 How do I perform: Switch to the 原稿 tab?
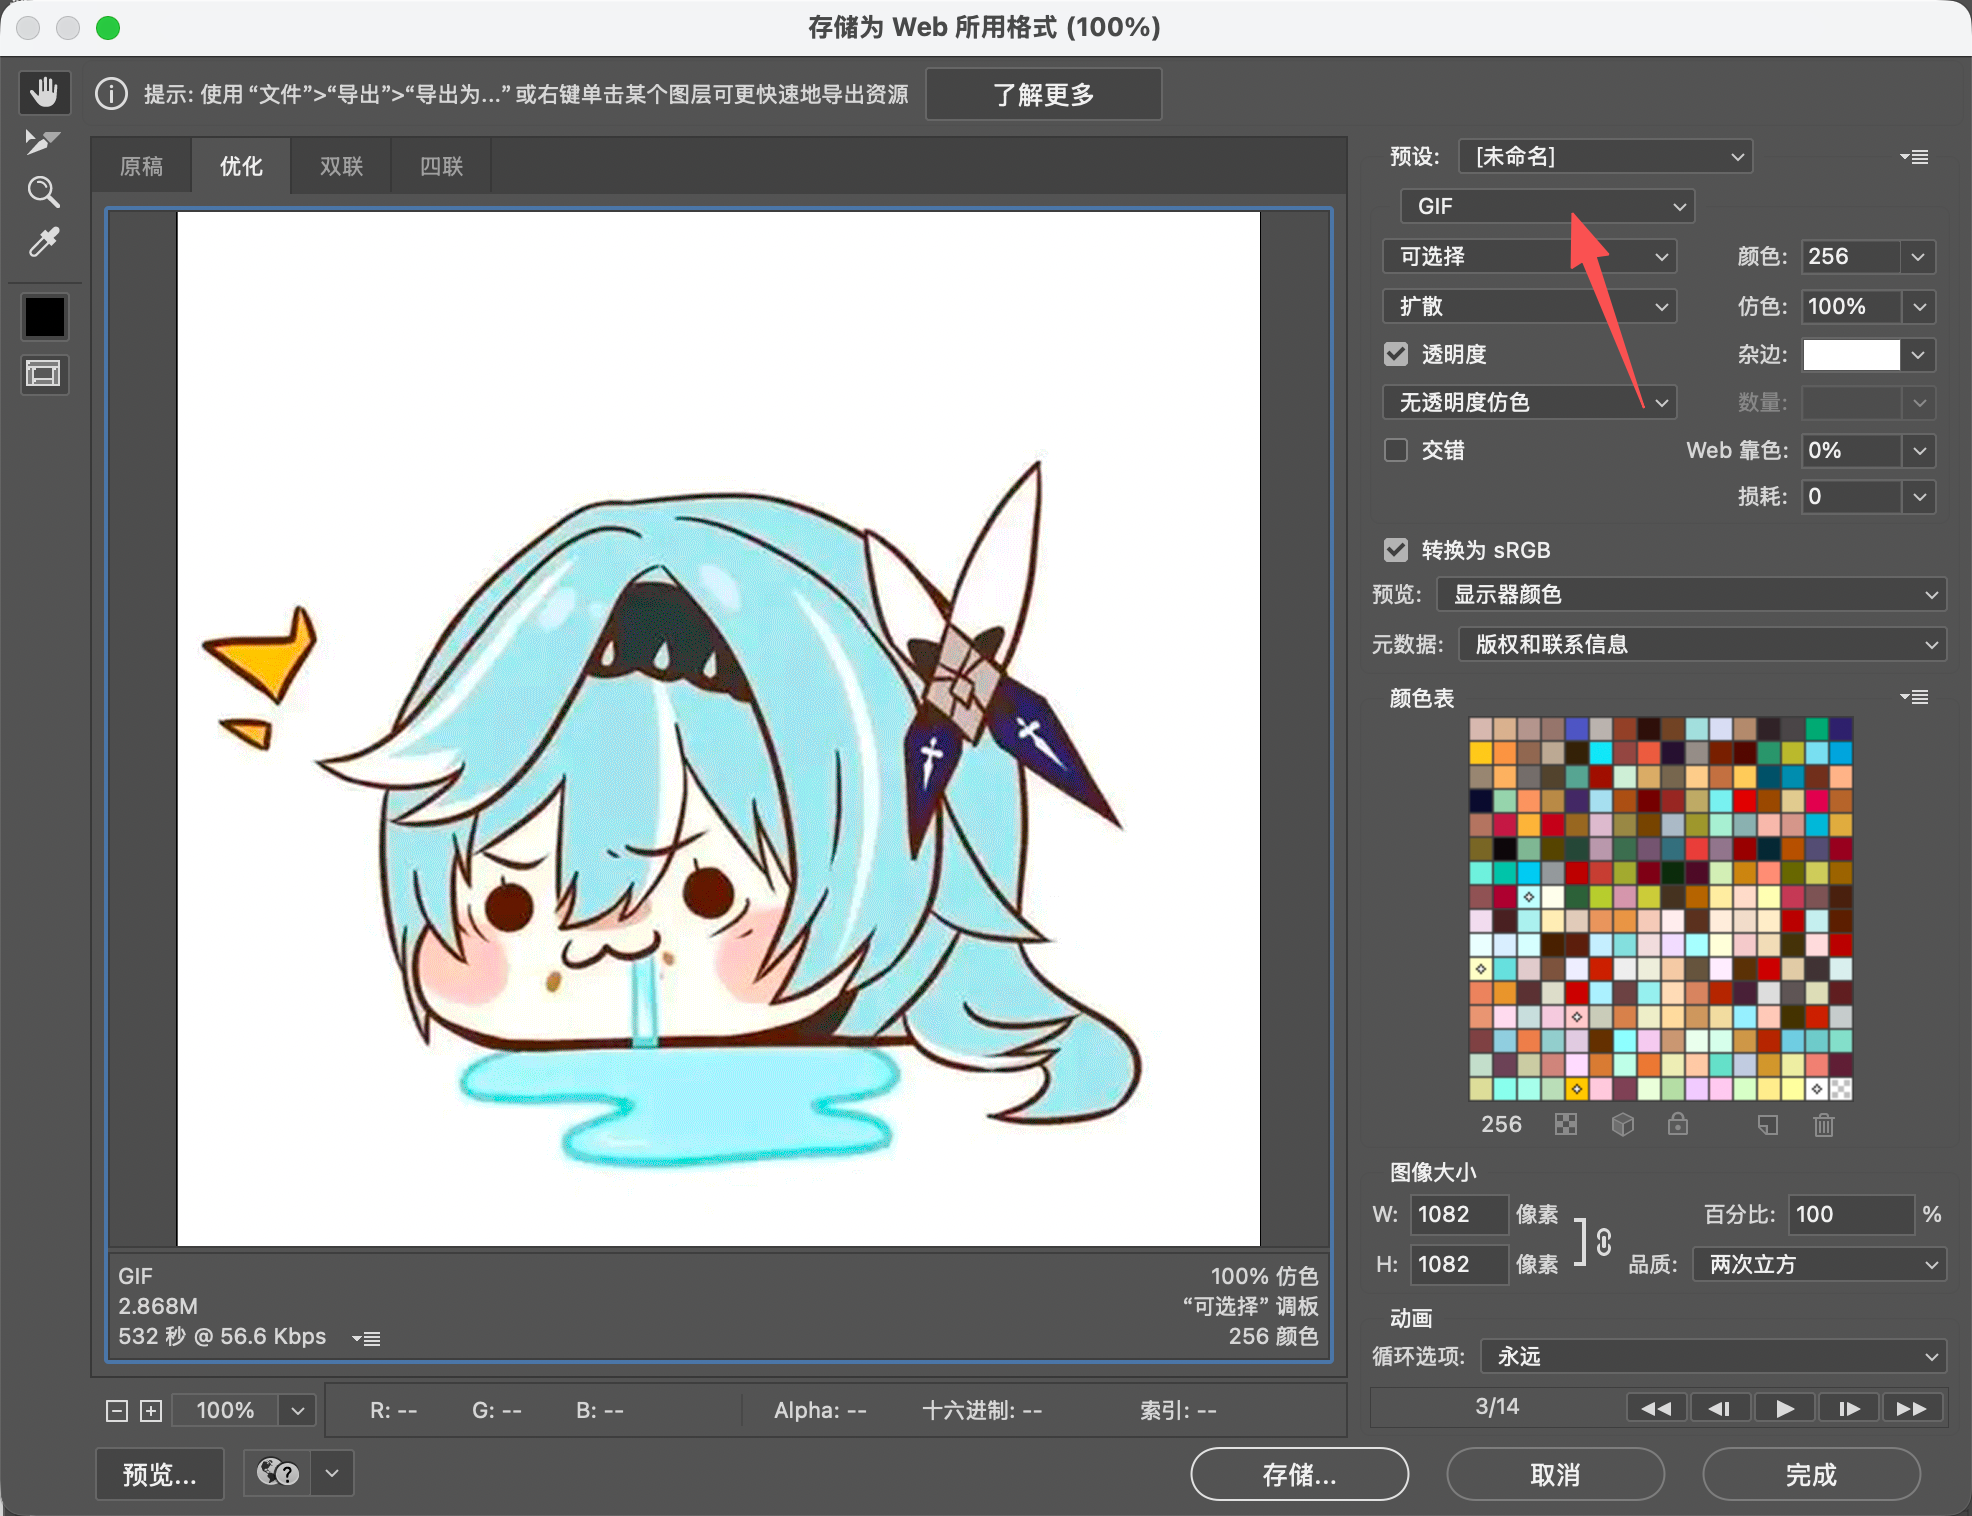(x=141, y=166)
